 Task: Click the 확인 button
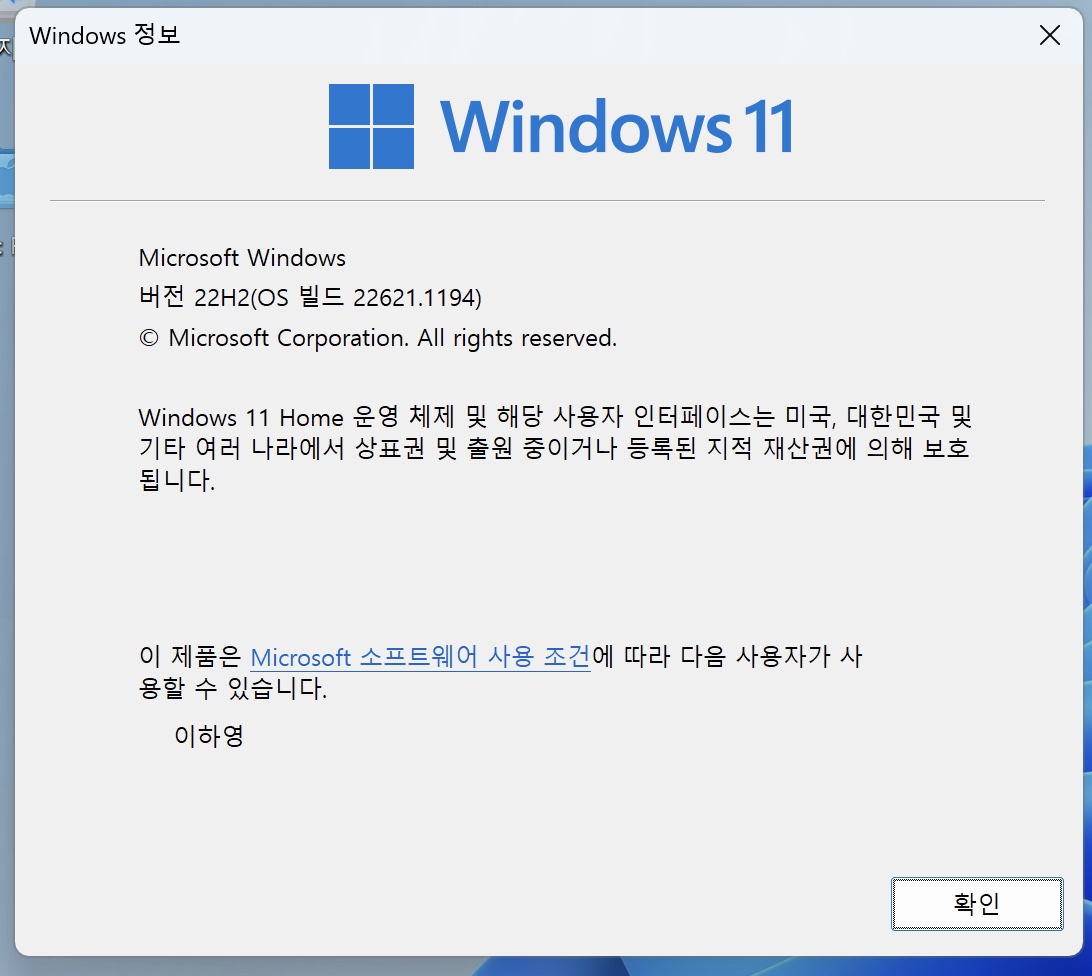point(977,904)
